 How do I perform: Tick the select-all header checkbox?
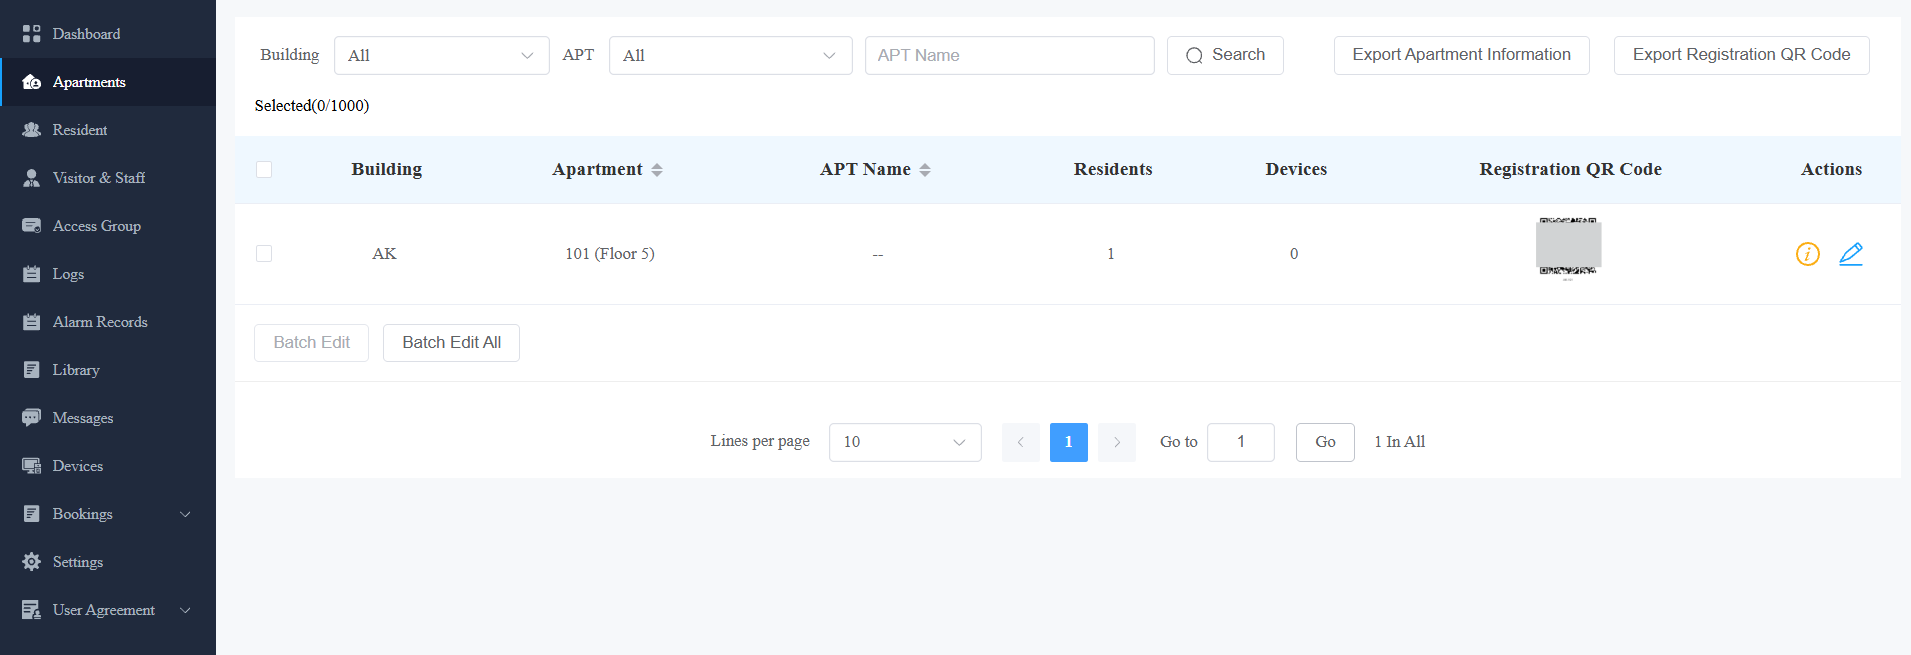pyautogui.click(x=264, y=170)
